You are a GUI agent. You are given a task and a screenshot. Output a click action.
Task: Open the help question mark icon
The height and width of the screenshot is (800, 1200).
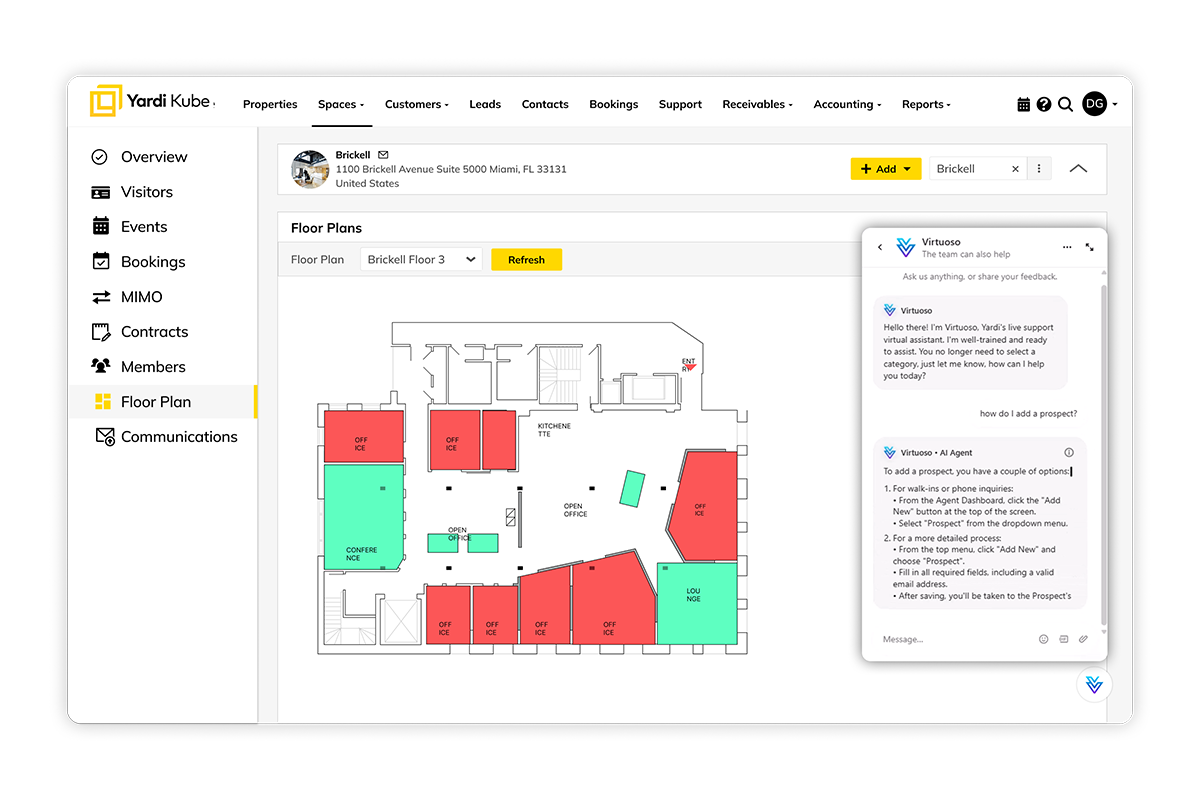tap(1044, 104)
